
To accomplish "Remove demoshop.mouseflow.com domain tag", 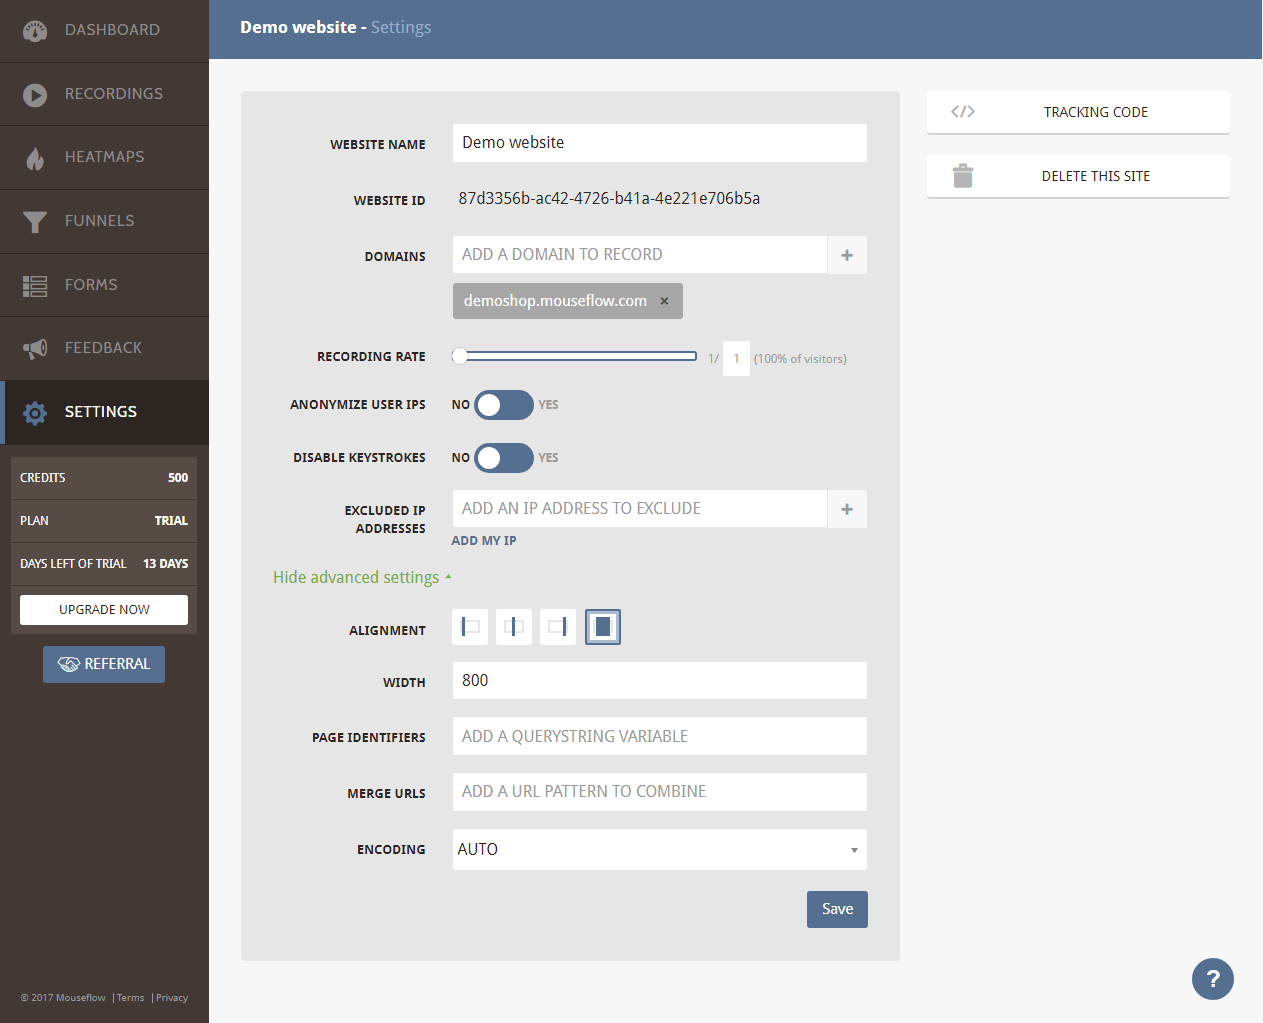I will point(664,301).
